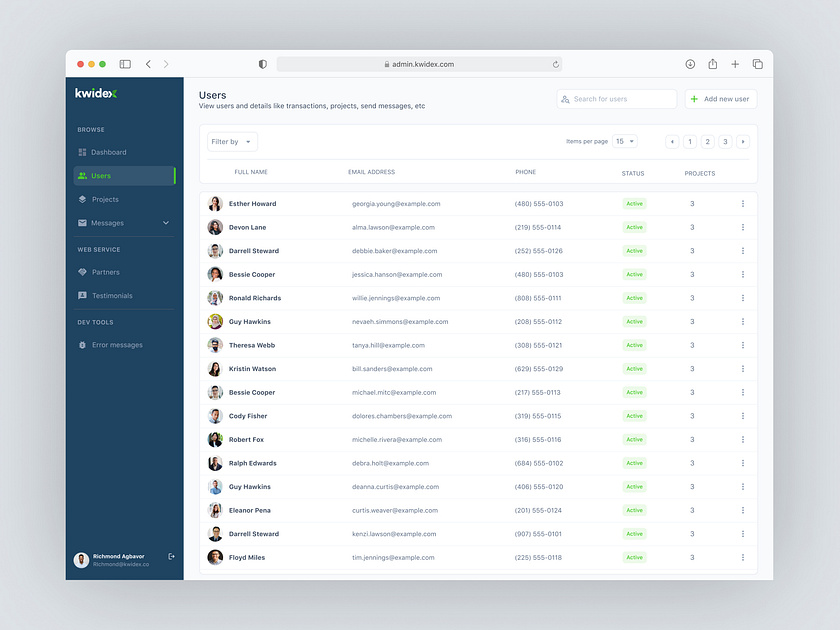Click email dolores.chambers@example.com
840x630 pixels.
tap(402, 416)
